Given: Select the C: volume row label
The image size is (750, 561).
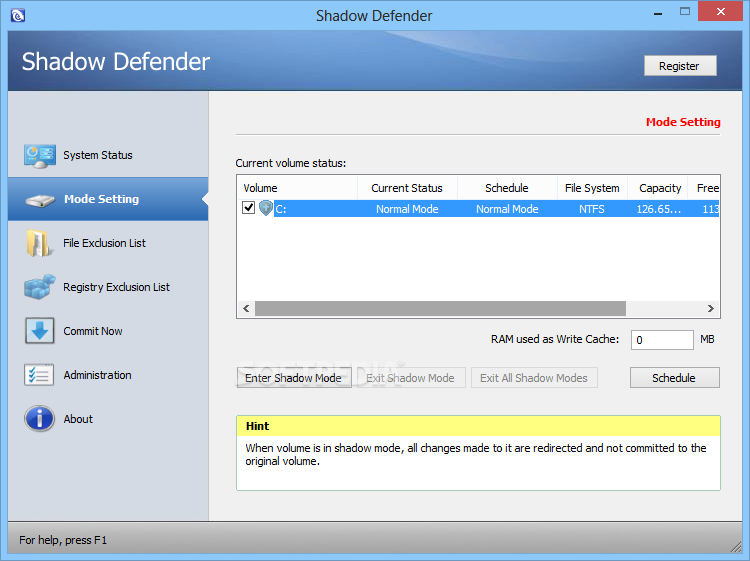Looking at the screenshot, I should click(281, 209).
